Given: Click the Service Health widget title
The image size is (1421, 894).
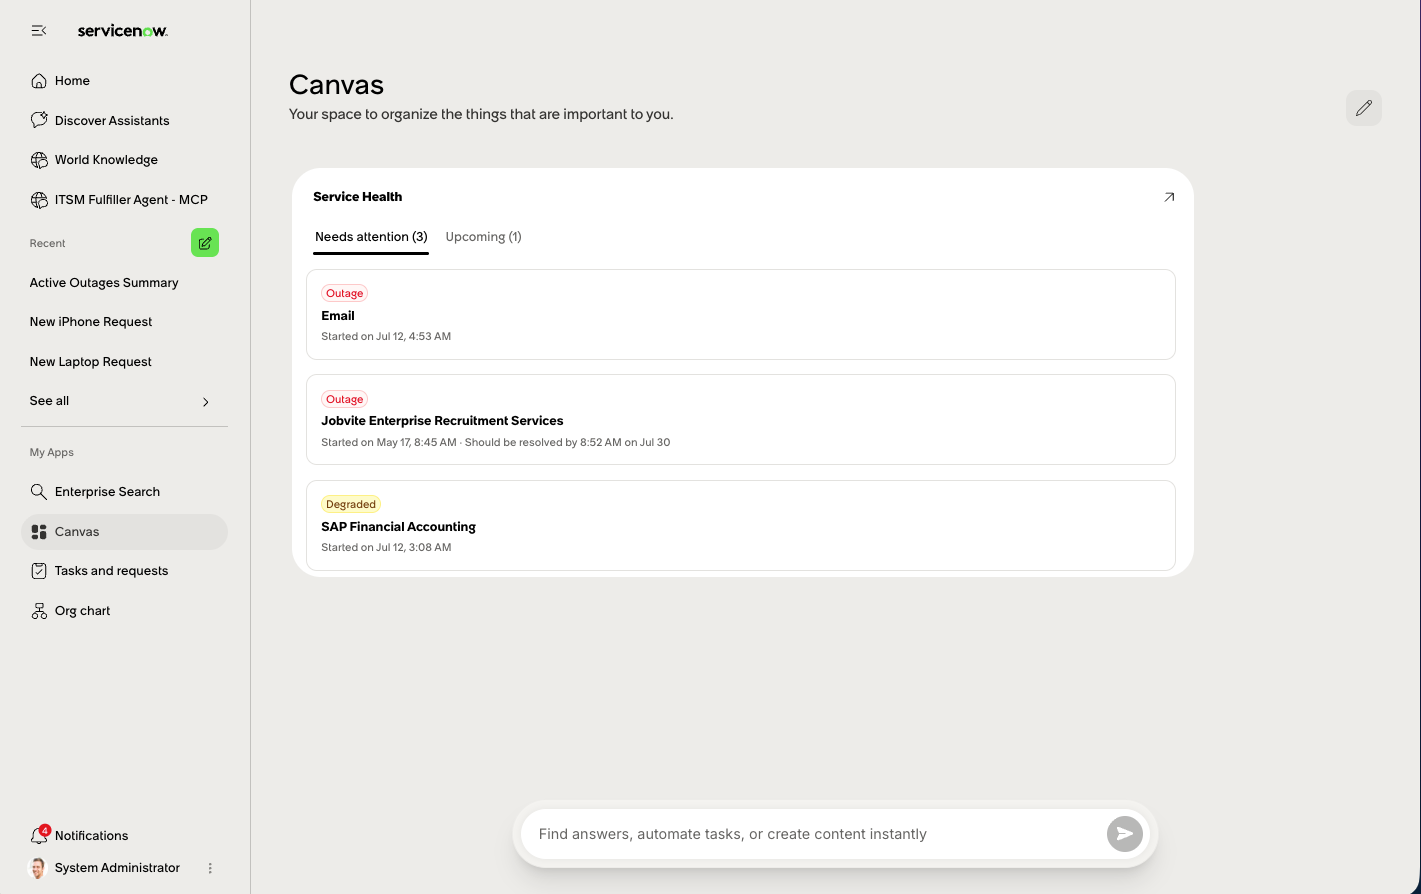Looking at the screenshot, I should pyautogui.click(x=358, y=197).
